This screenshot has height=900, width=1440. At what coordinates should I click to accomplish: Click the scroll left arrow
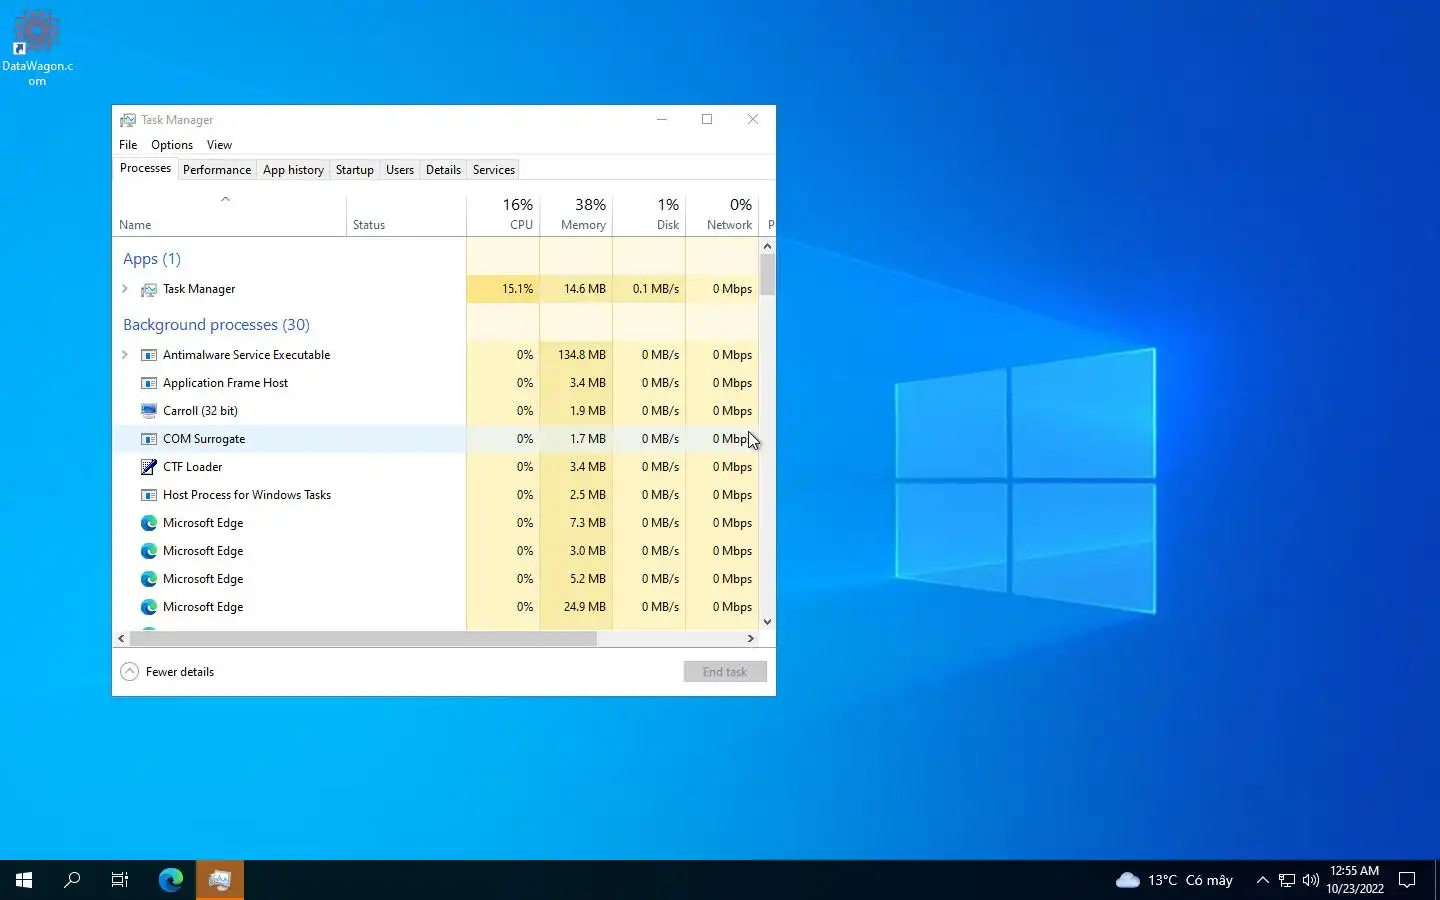(121, 638)
